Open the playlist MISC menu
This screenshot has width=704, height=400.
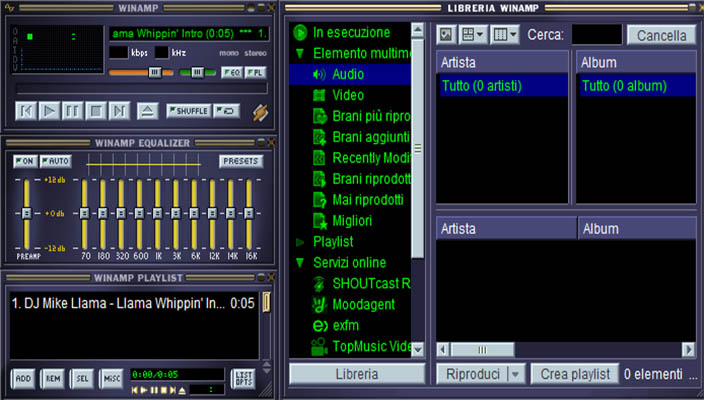112,378
